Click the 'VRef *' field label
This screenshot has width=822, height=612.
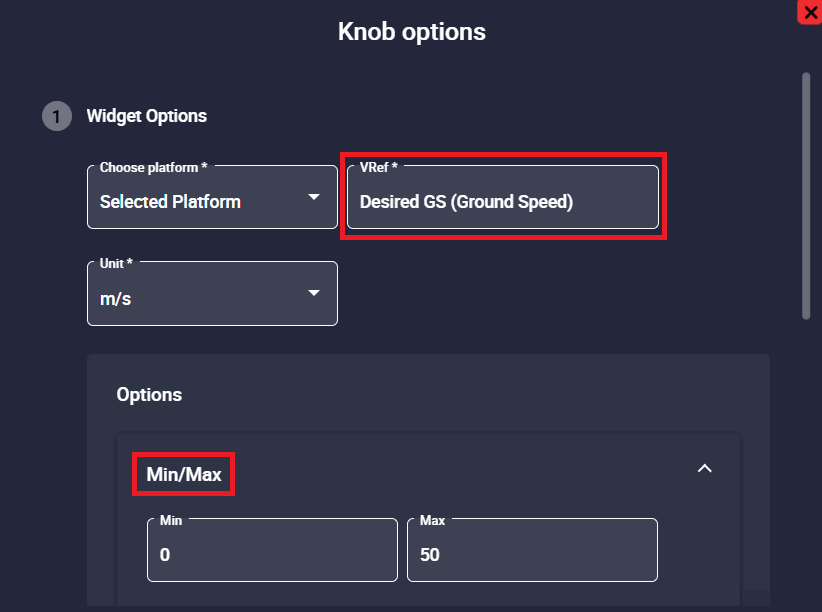coord(380,168)
